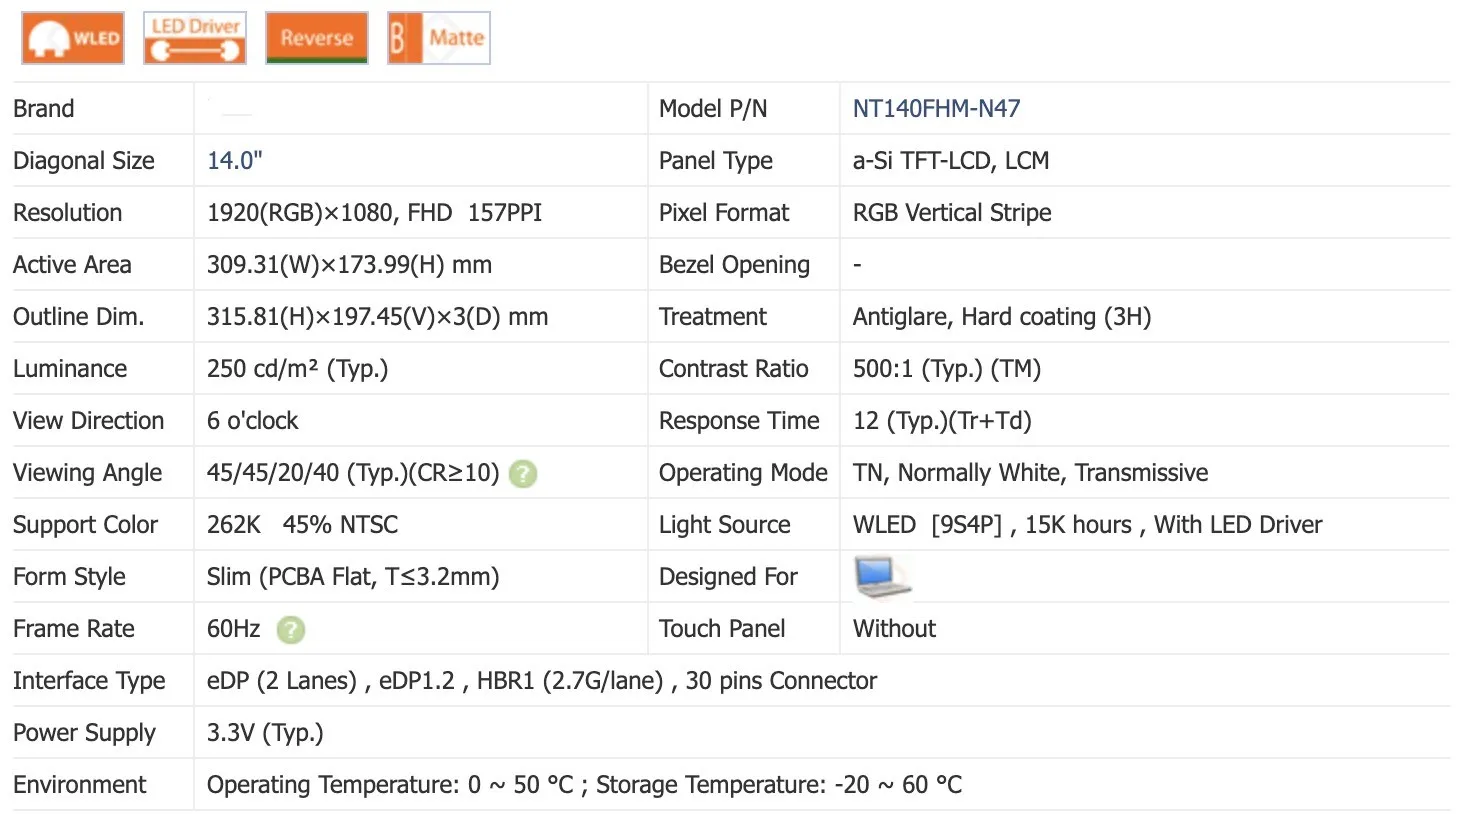Select the support color value 262K 45% NTSC
The image size is (1464, 814).
(x=302, y=525)
